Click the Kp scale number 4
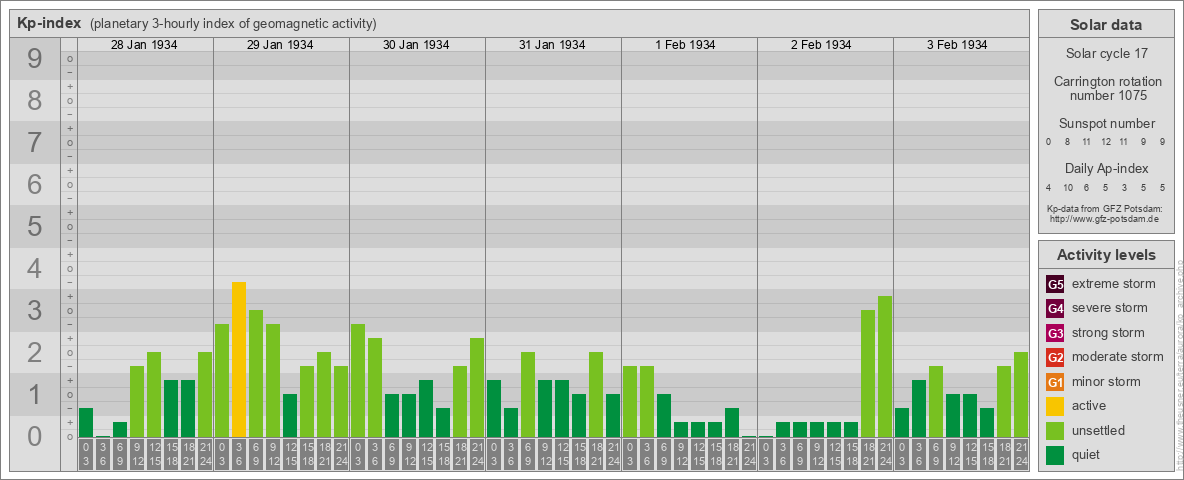The image size is (1184, 480). tap(34, 269)
